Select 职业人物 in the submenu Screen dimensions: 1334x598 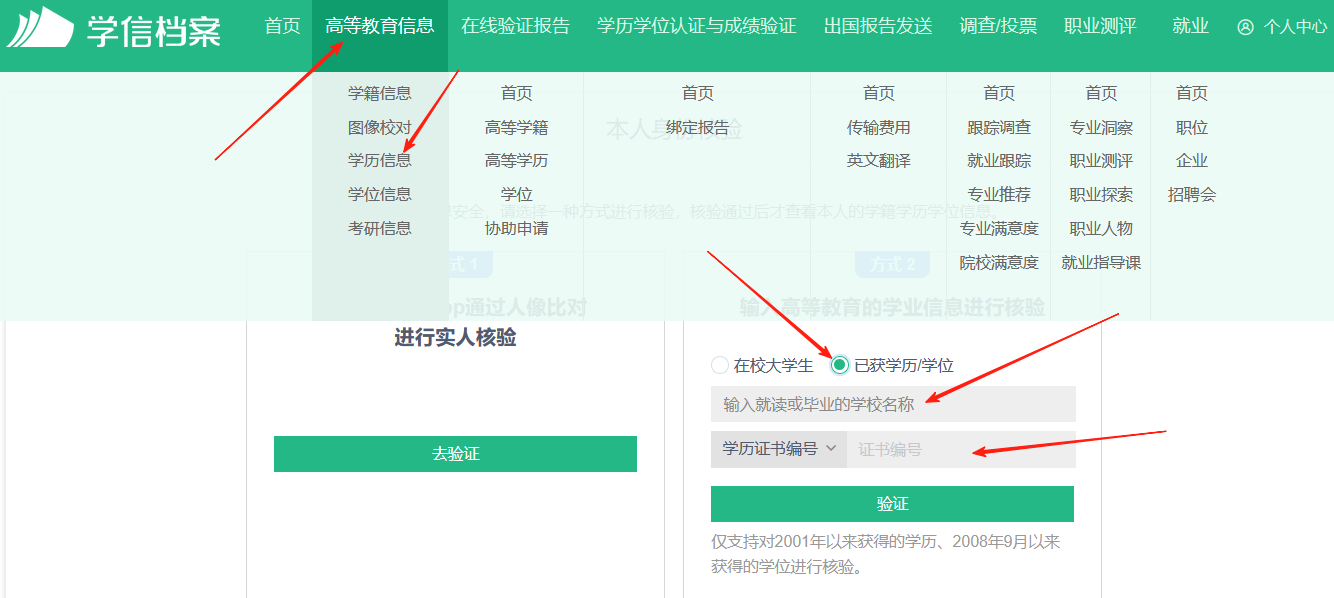tap(1101, 228)
